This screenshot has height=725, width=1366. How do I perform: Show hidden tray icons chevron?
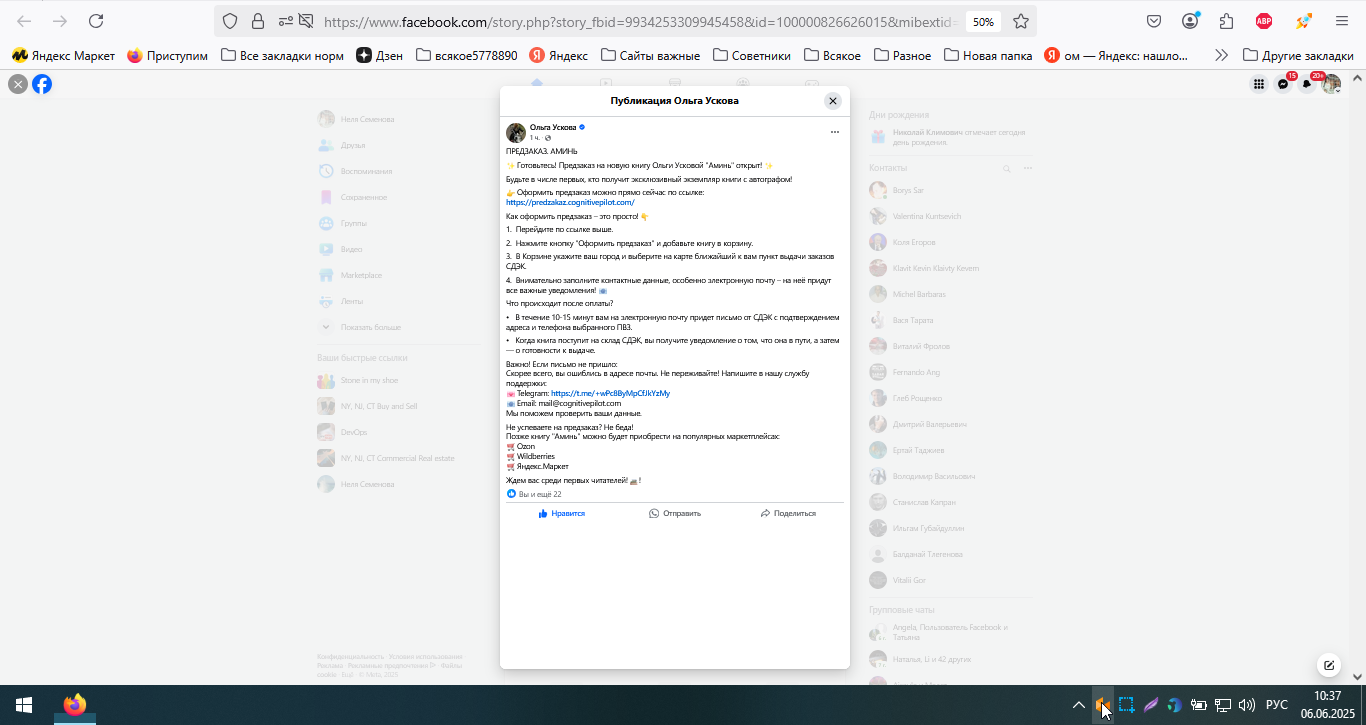coord(1078,705)
